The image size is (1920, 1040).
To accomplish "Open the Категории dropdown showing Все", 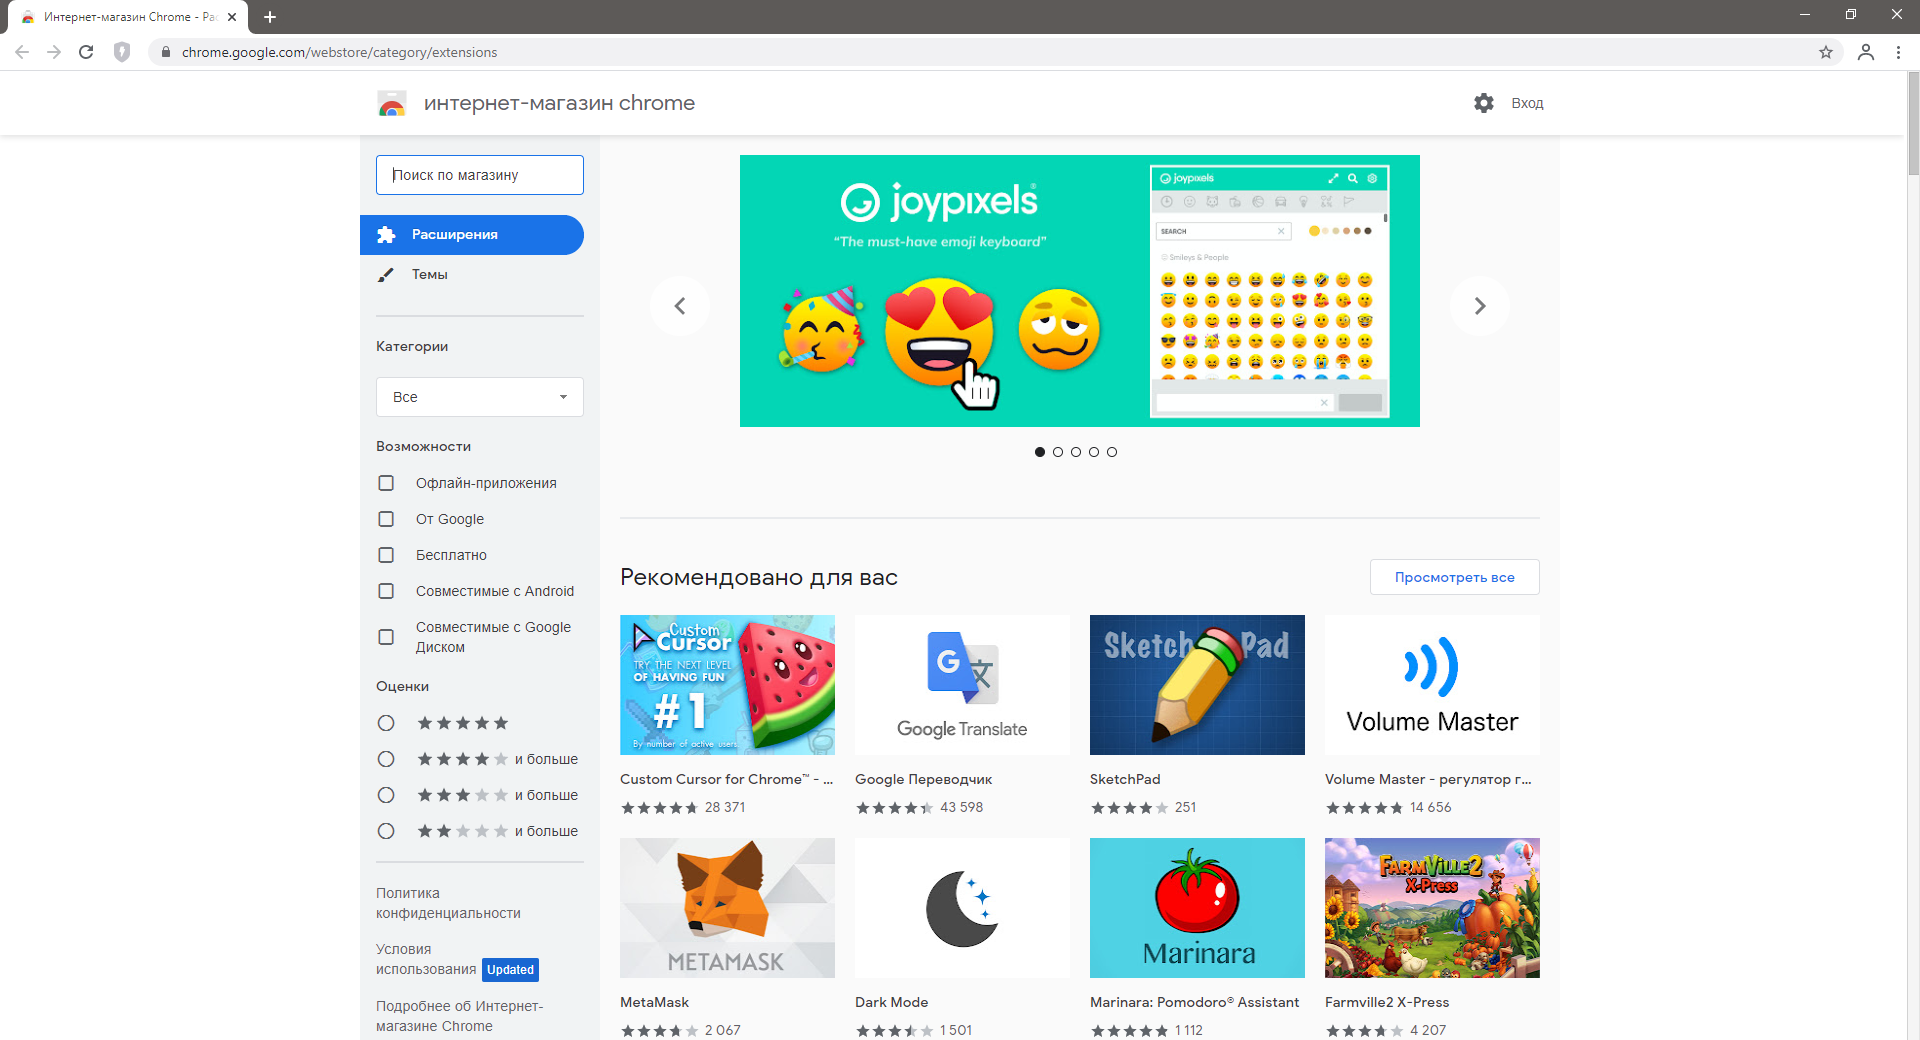I will coord(480,397).
